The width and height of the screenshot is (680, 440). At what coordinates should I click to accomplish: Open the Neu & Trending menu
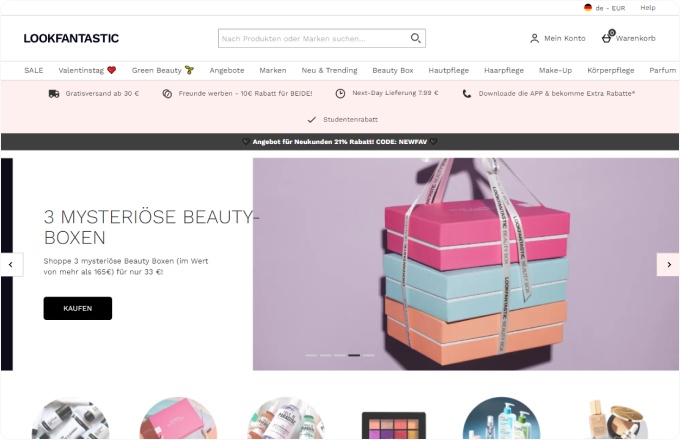click(x=330, y=70)
